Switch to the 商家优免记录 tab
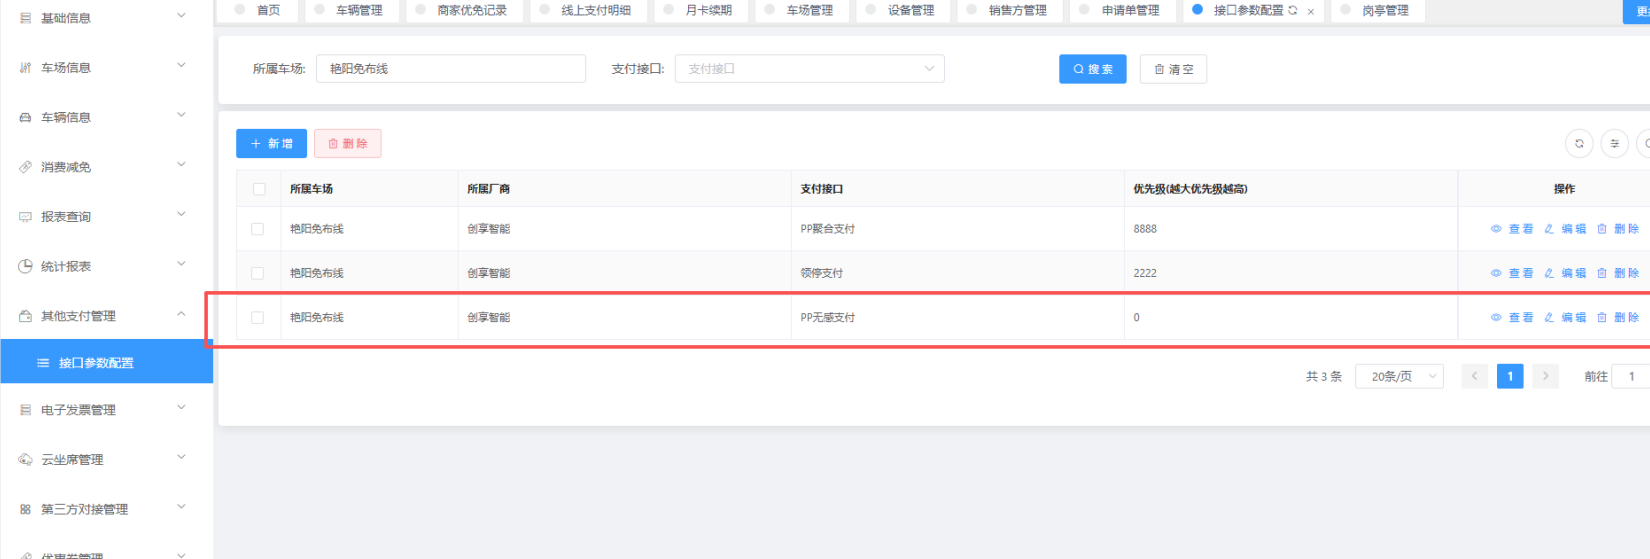Screen dimensions: 1650x559 (463, 10)
